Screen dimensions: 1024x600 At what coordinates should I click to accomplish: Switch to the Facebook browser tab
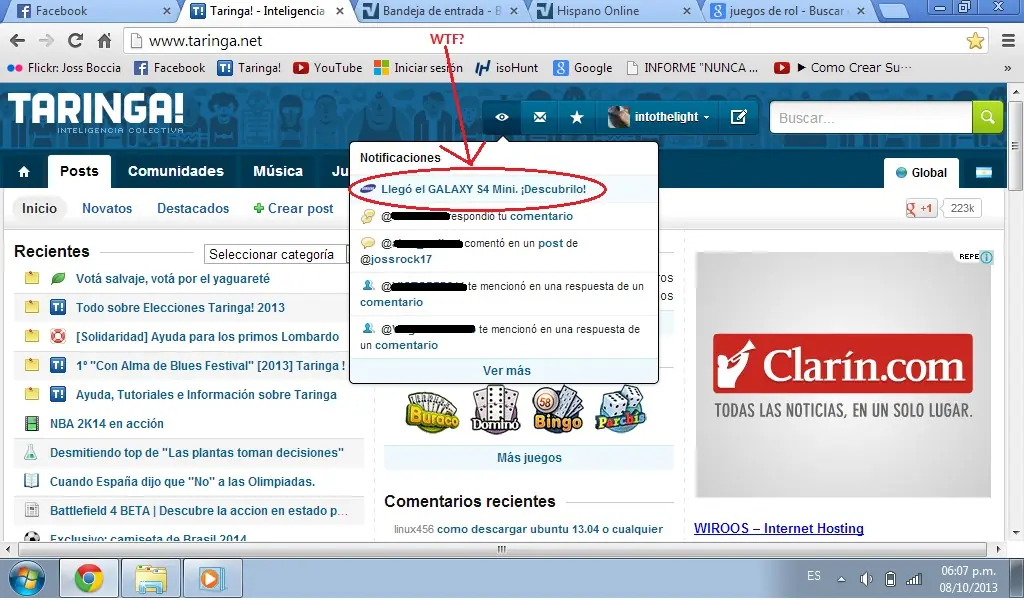coord(91,11)
